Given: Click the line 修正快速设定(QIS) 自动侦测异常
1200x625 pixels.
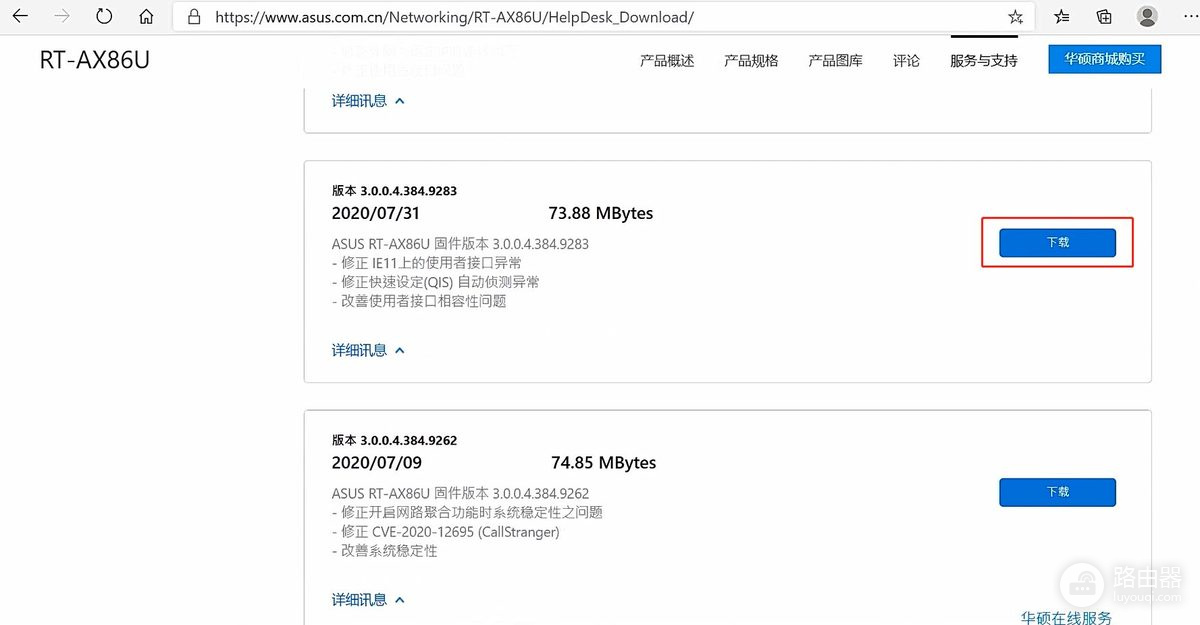Looking at the screenshot, I should tap(434, 282).
